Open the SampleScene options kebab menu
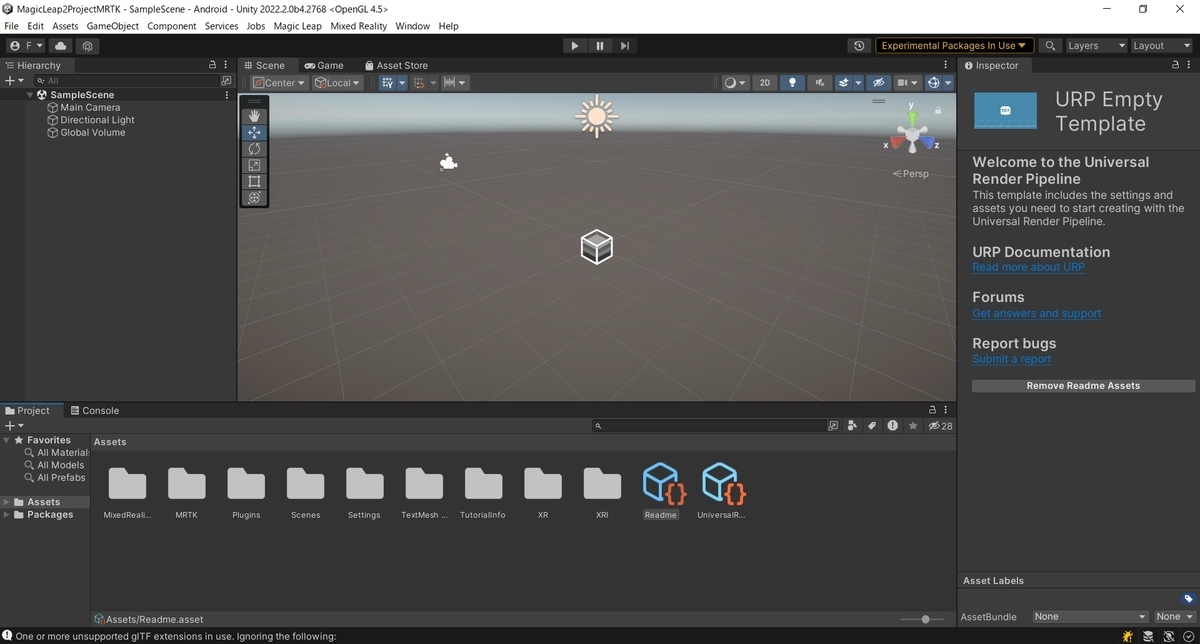 pos(227,95)
